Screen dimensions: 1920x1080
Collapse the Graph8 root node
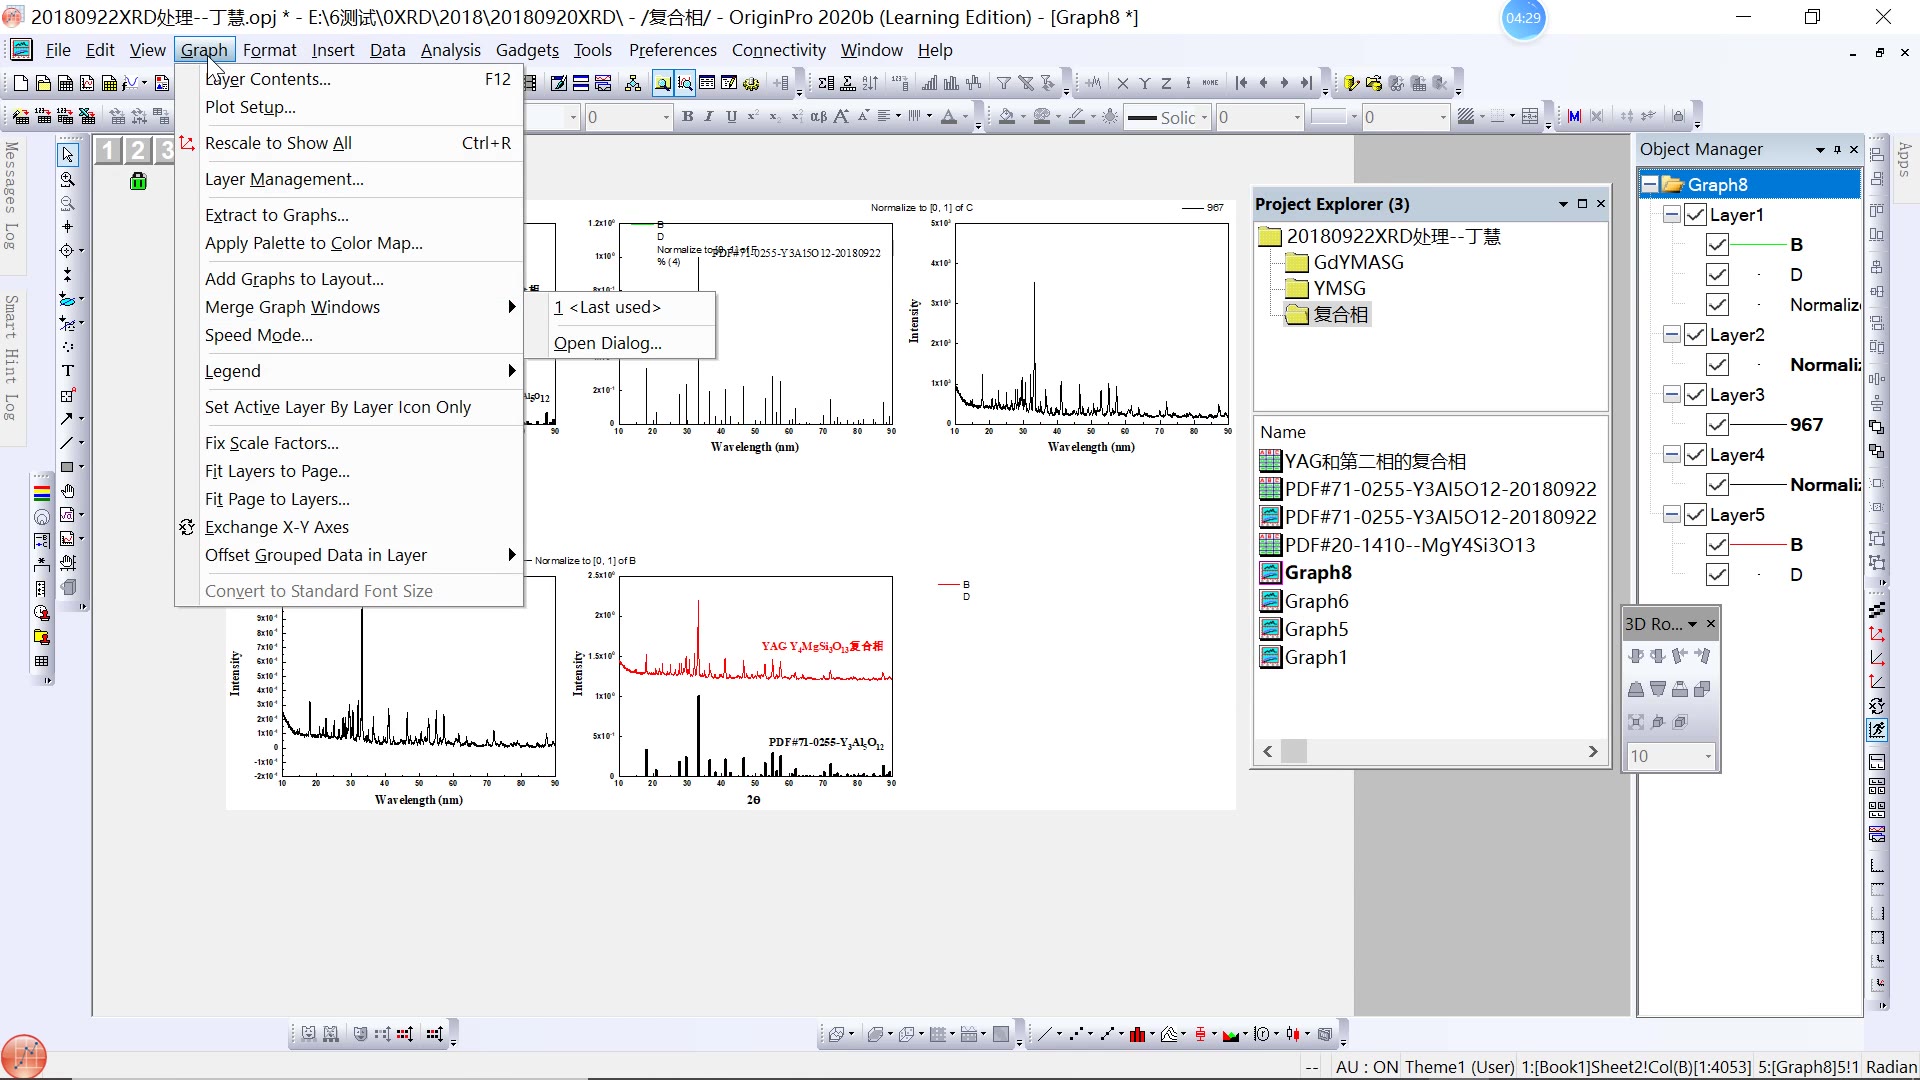pyautogui.click(x=1650, y=185)
